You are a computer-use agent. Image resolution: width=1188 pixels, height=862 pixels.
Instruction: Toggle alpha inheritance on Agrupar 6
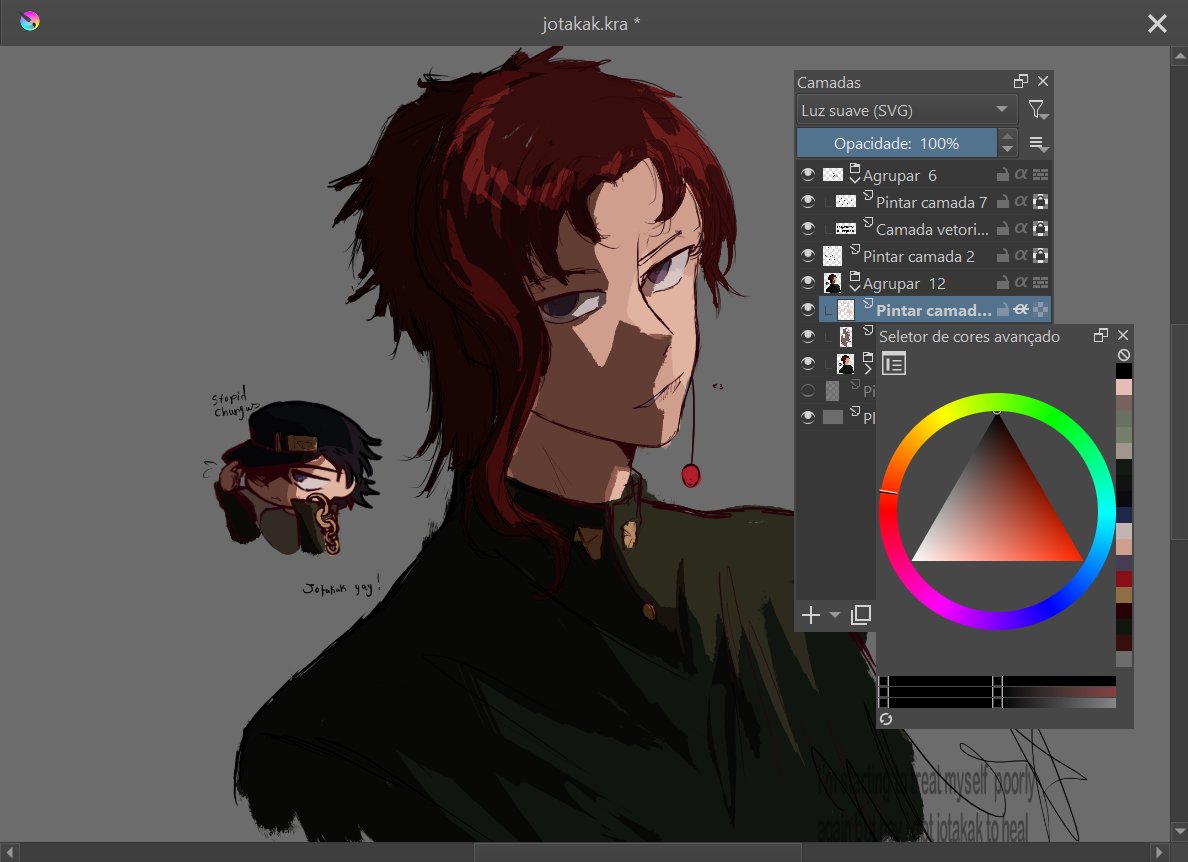pos(1021,174)
